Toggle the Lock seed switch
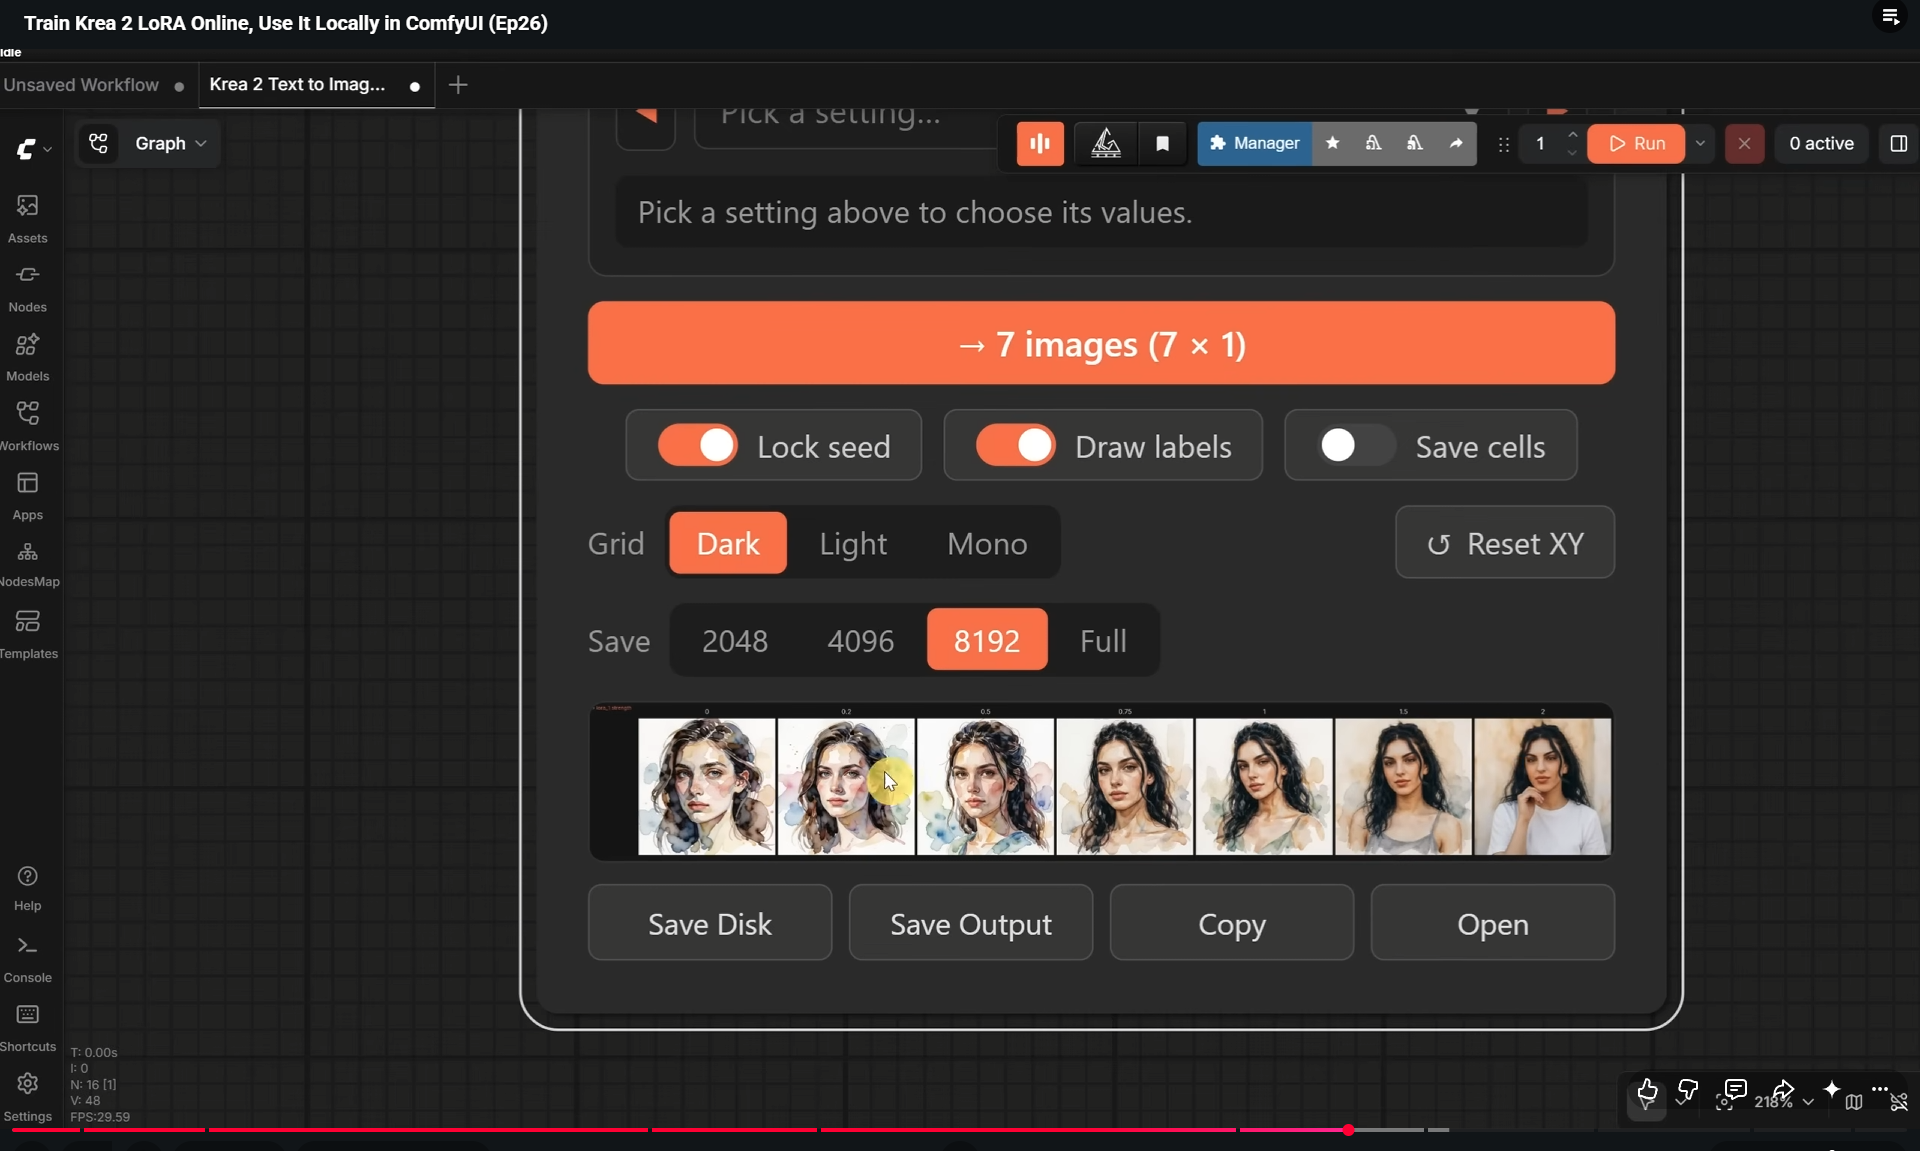The image size is (1920, 1151). [698, 445]
